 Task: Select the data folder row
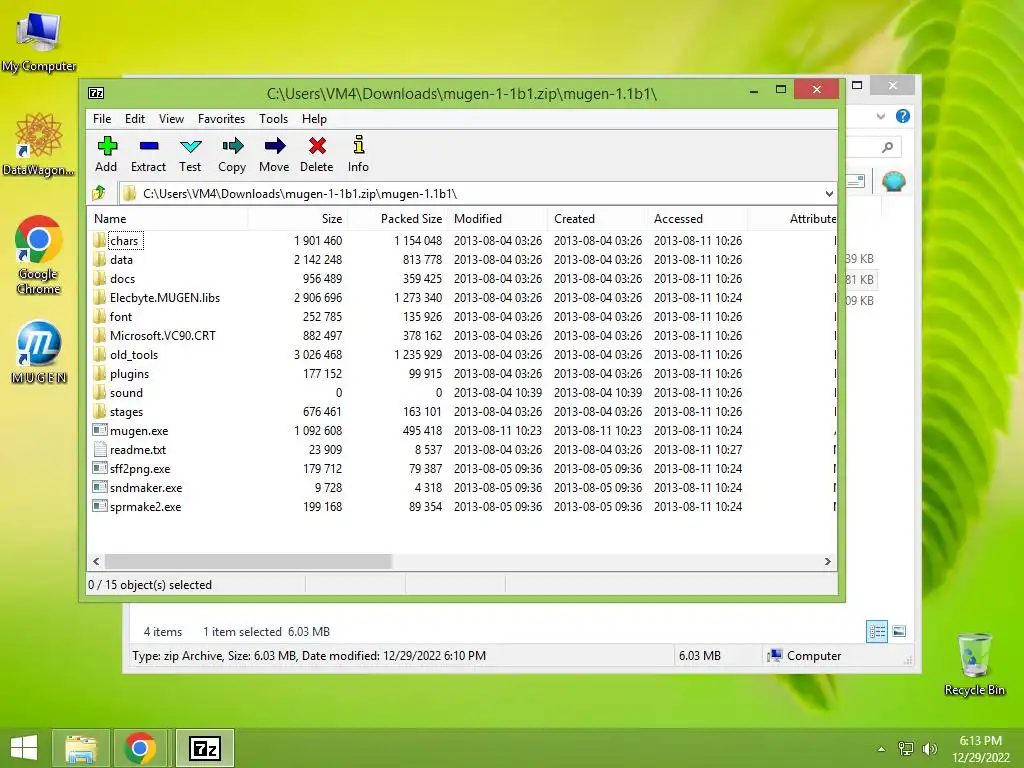(x=462, y=259)
